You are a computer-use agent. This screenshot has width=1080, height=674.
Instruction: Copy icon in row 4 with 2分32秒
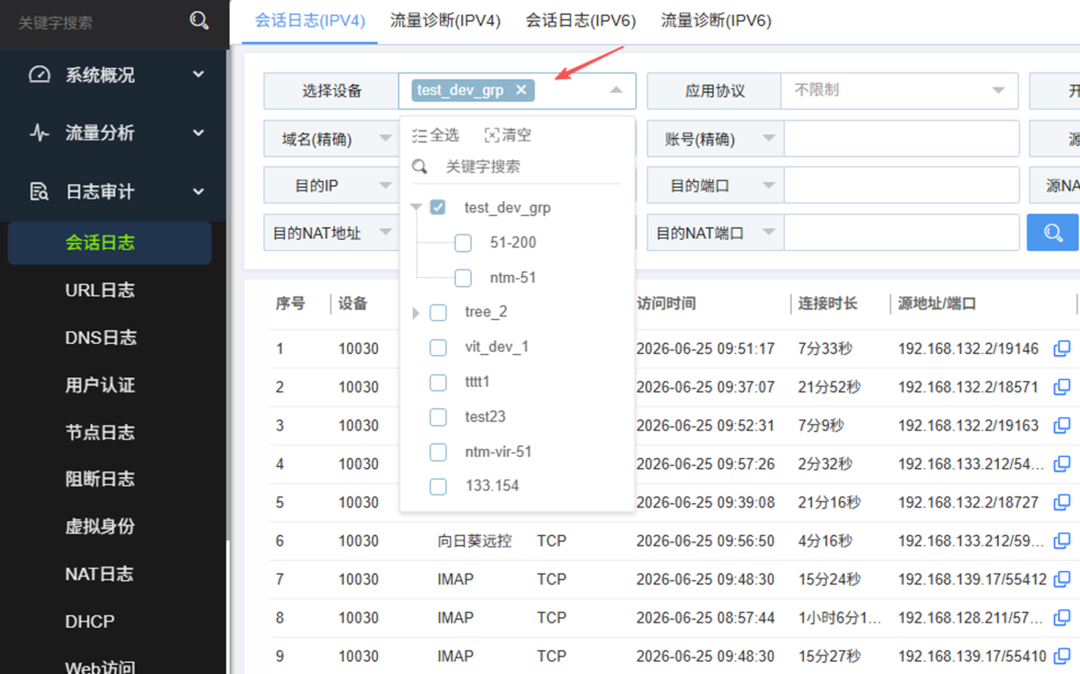point(1061,464)
